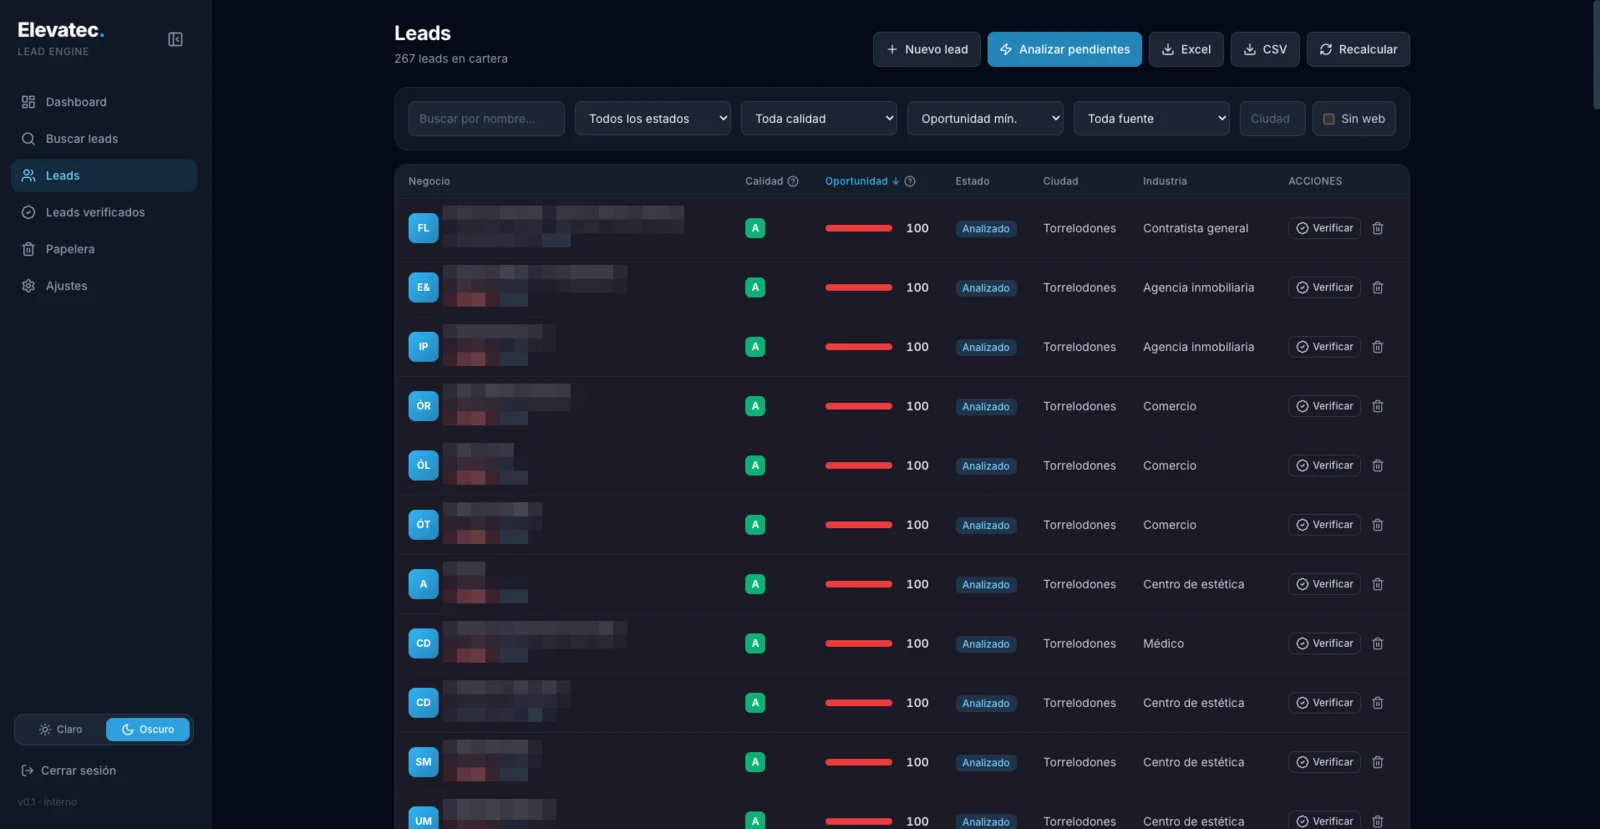The image size is (1600, 829).
Task: Export leads with Excel button
Action: pyautogui.click(x=1186, y=49)
